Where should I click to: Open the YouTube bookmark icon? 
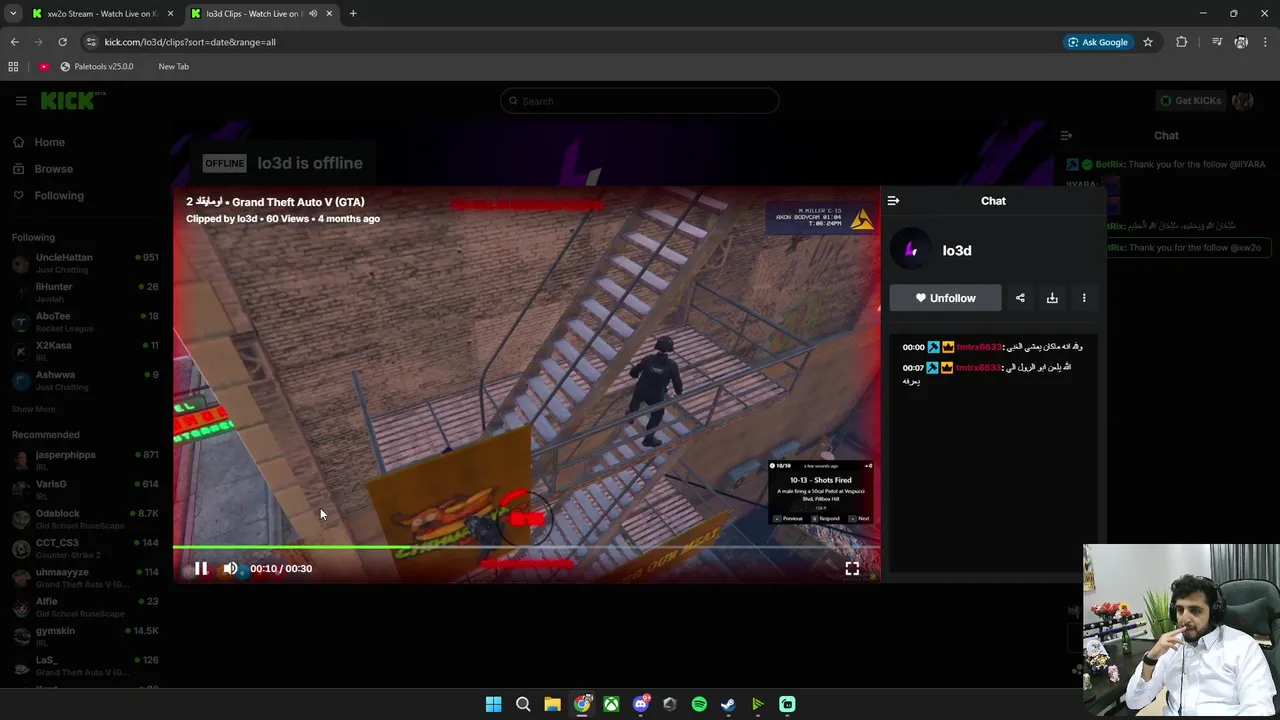(44, 67)
